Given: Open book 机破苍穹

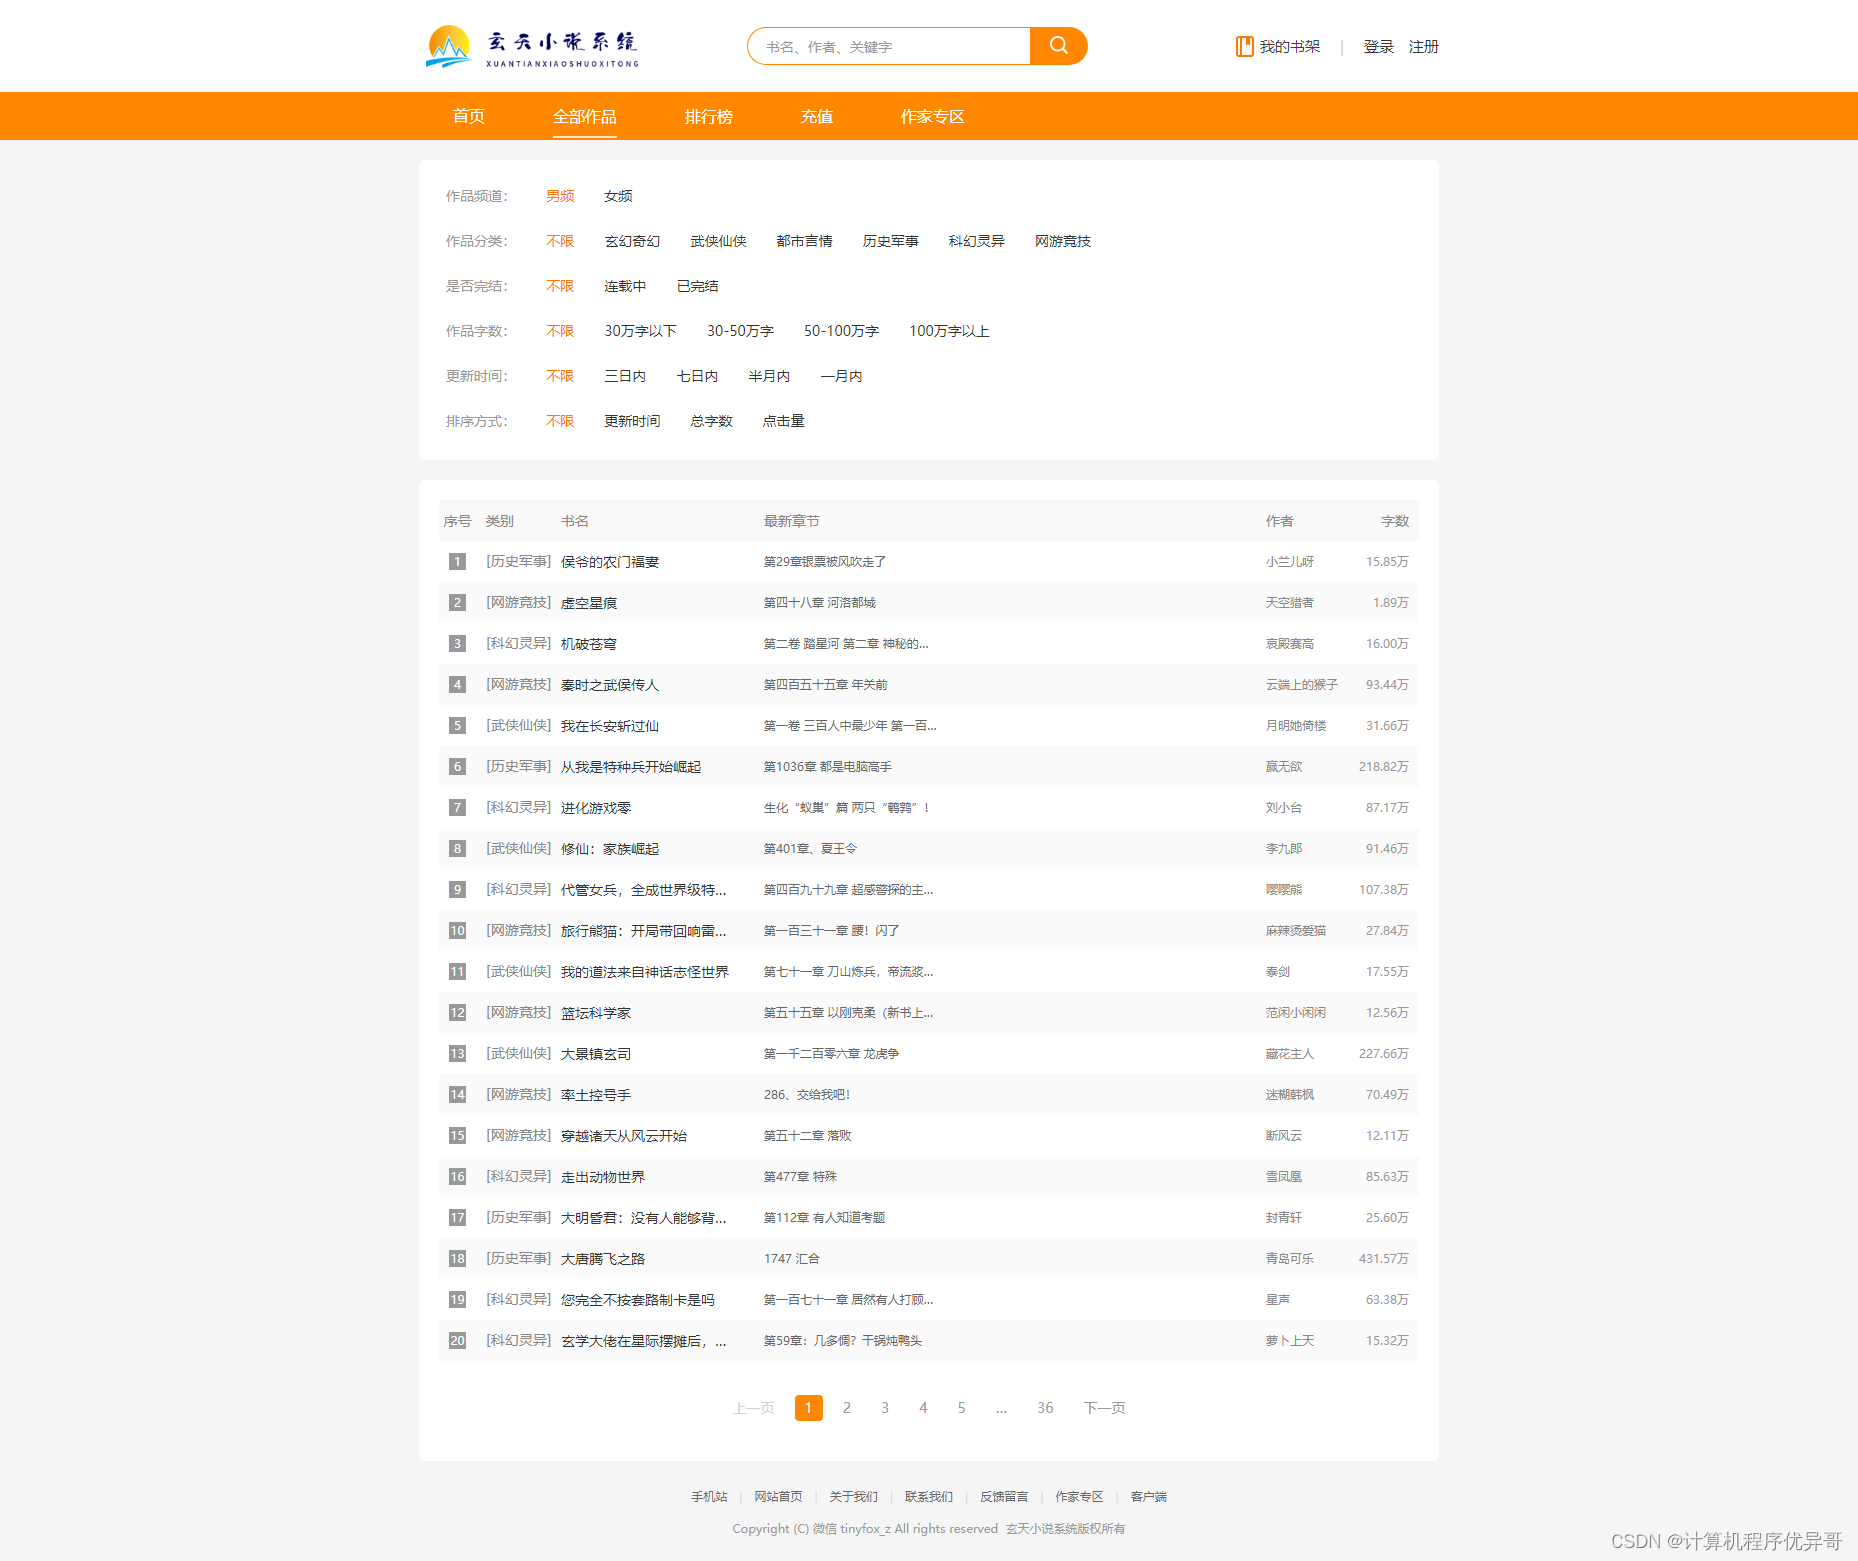Looking at the screenshot, I should [589, 644].
